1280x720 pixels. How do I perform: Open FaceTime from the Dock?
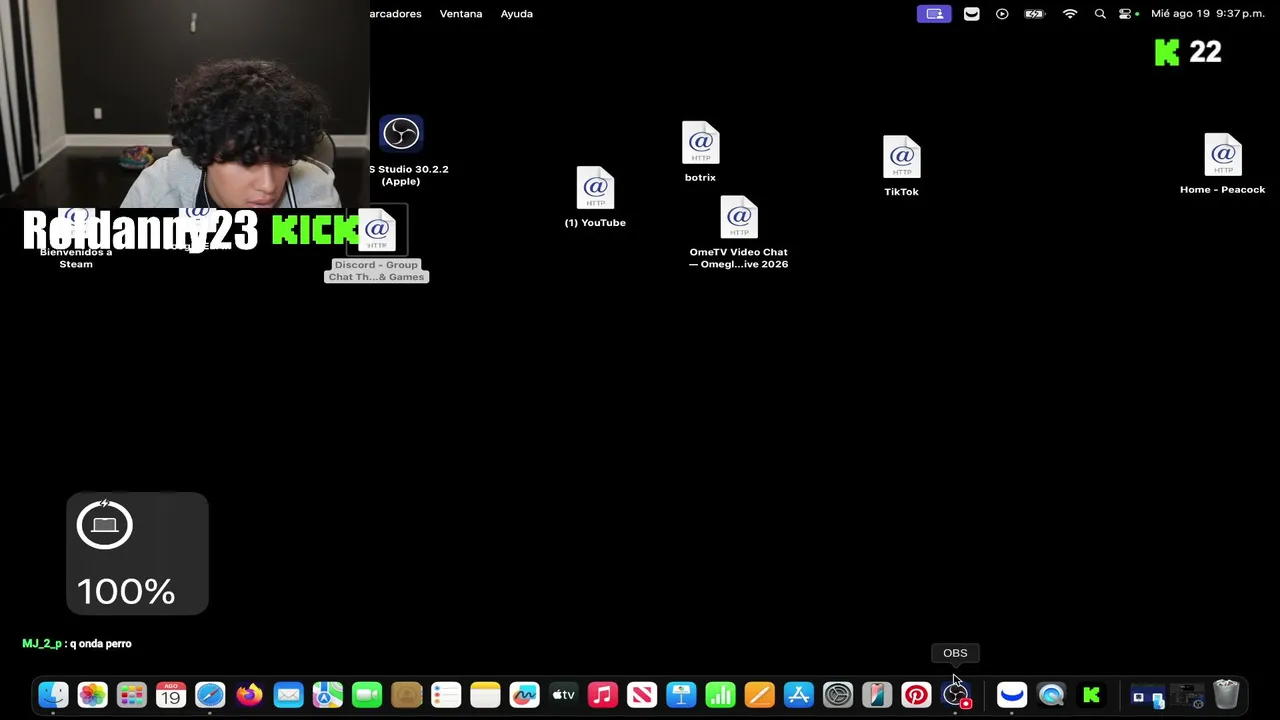pos(367,694)
